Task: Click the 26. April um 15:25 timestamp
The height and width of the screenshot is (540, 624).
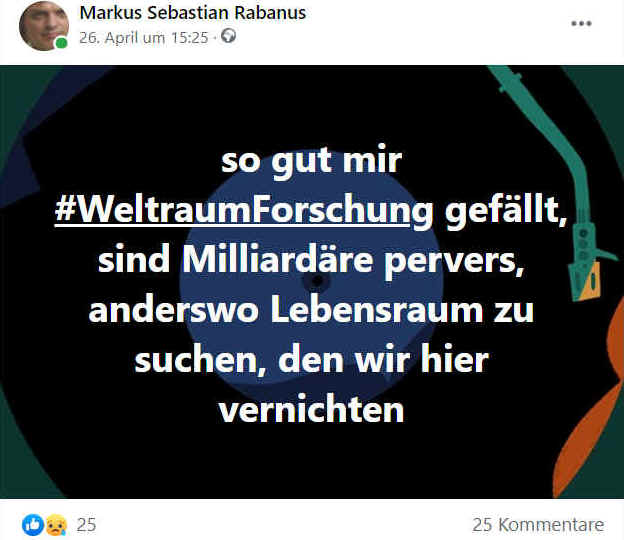Action: coord(144,38)
